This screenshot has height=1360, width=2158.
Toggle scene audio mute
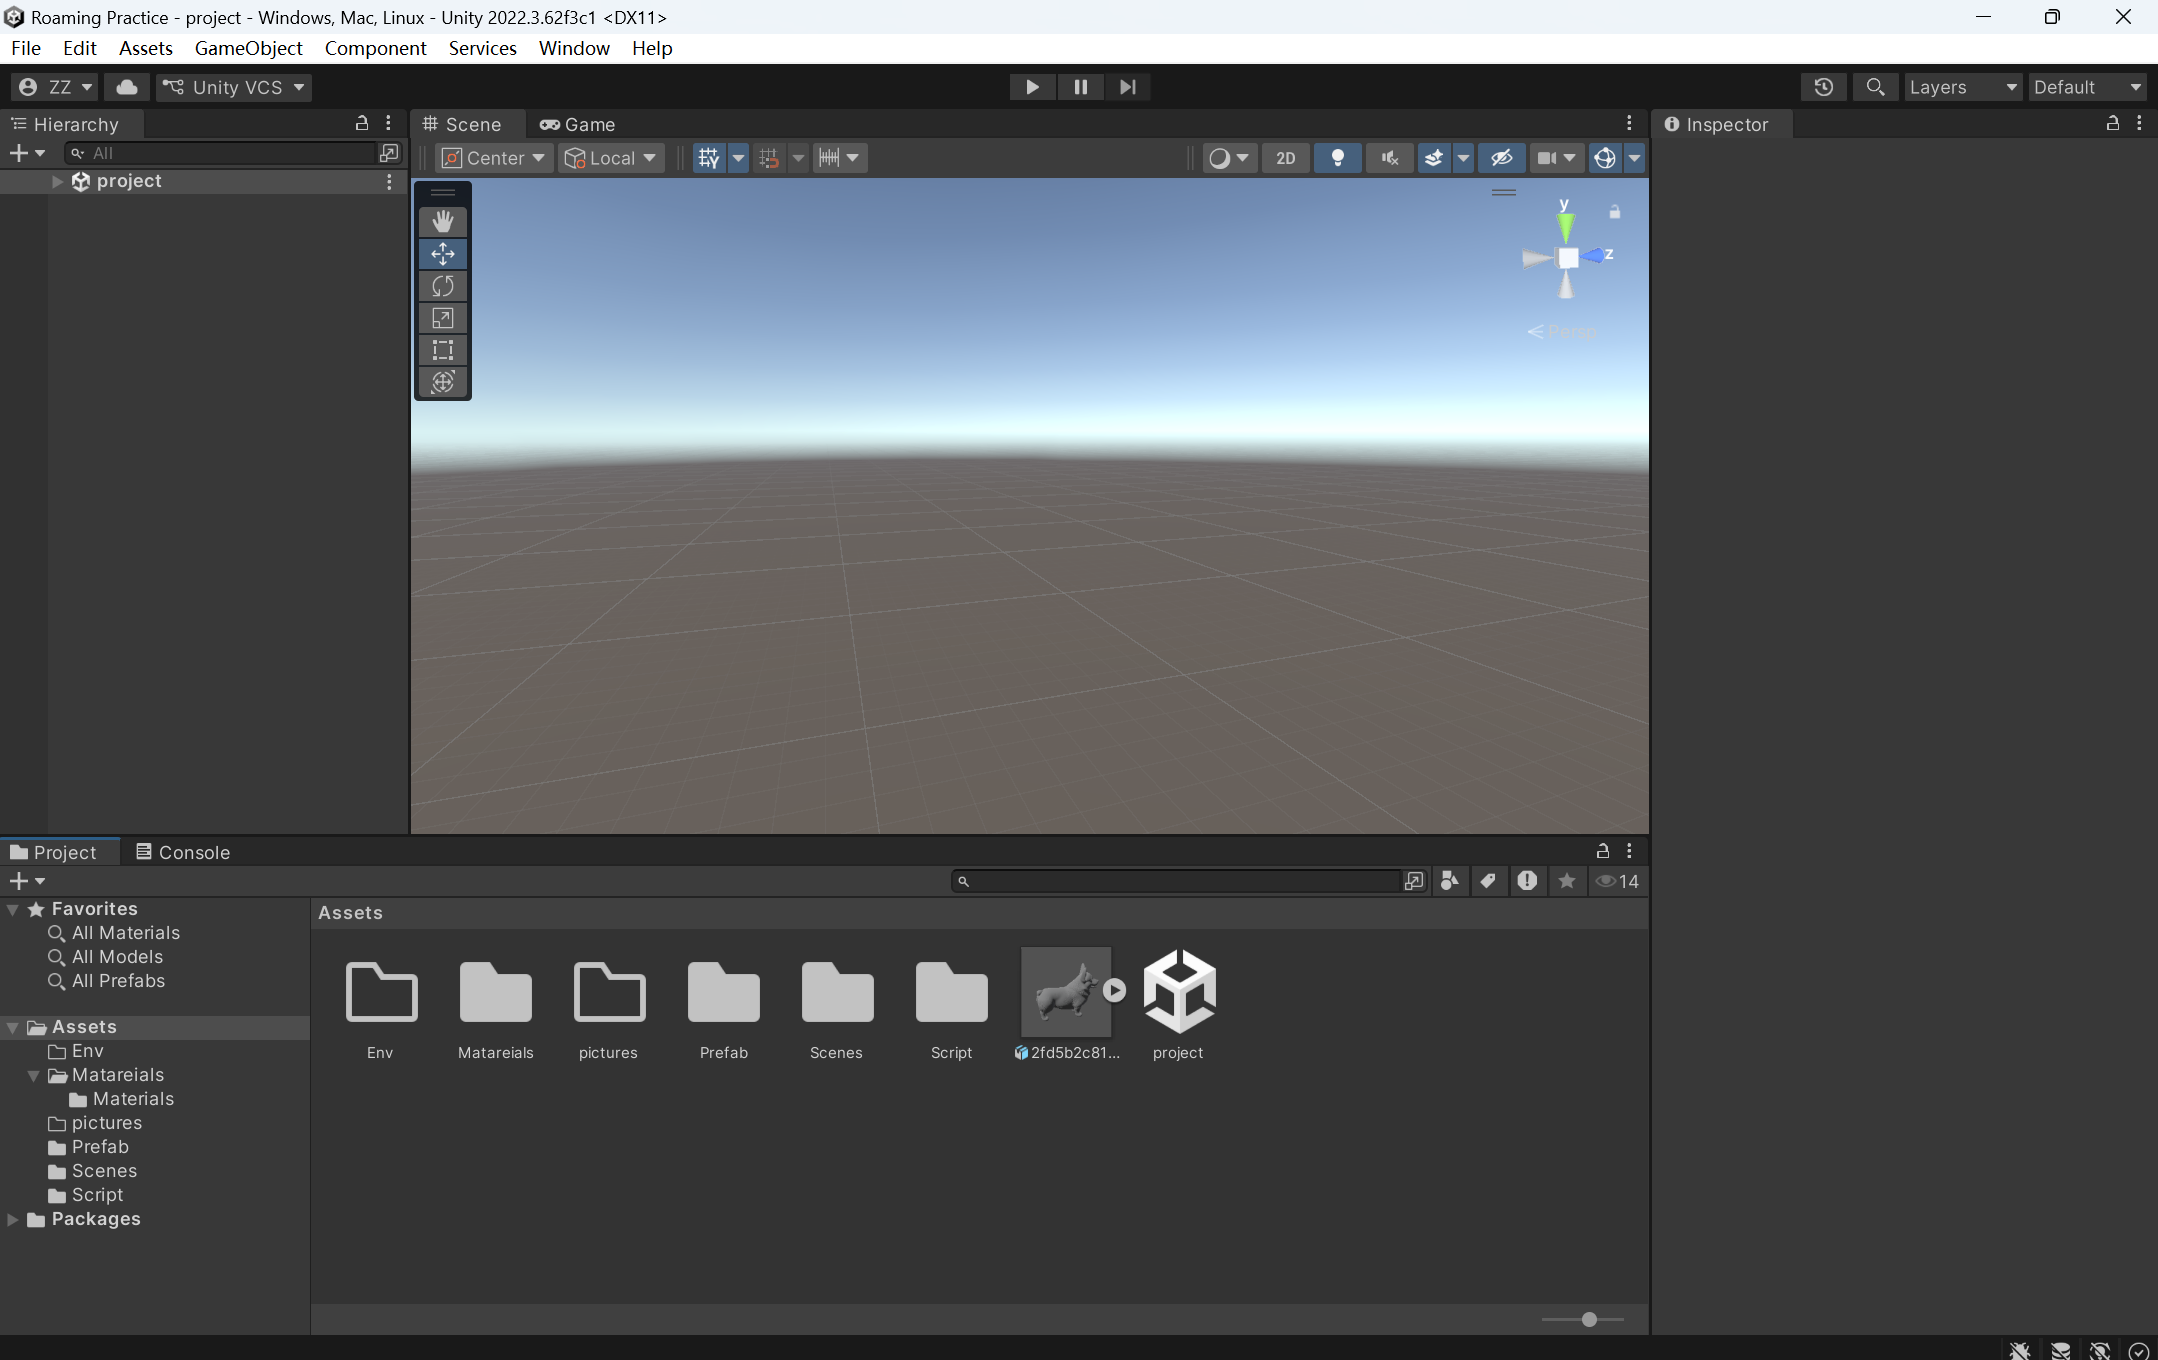pyautogui.click(x=1390, y=158)
